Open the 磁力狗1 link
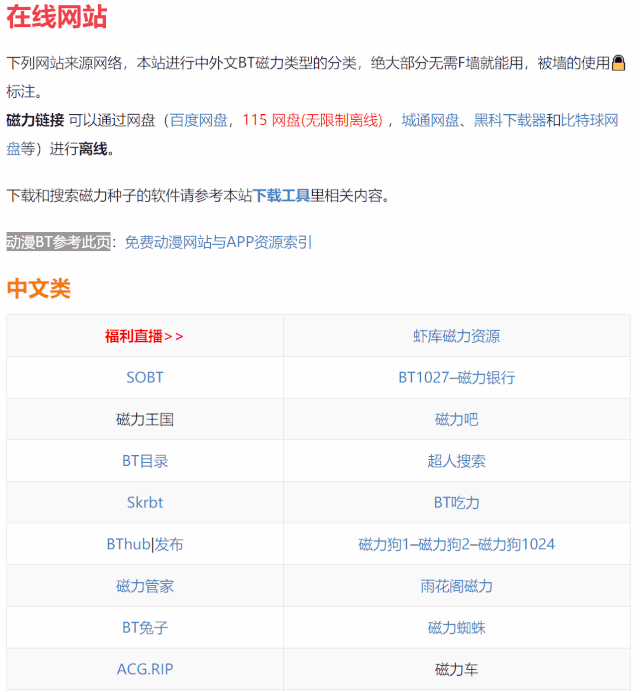This screenshot has width=640, height=692. (x=384, y=544)
